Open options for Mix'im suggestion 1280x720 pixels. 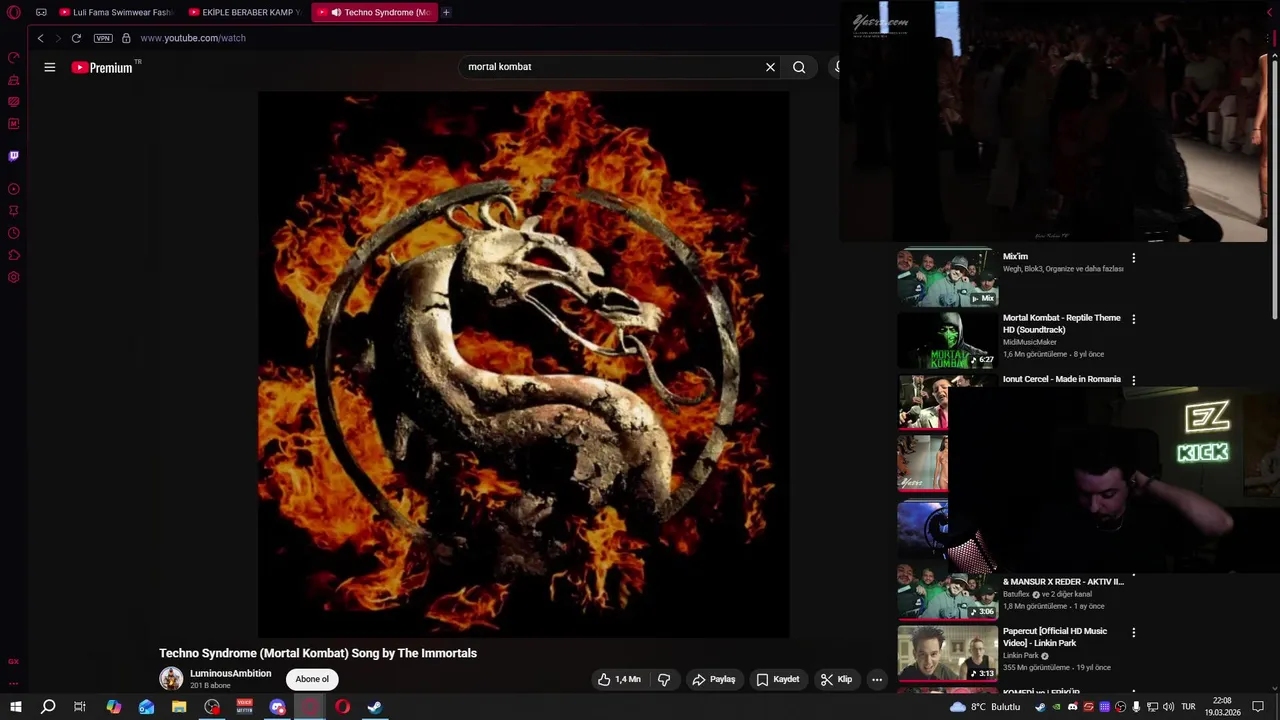tap(1133, 258)
